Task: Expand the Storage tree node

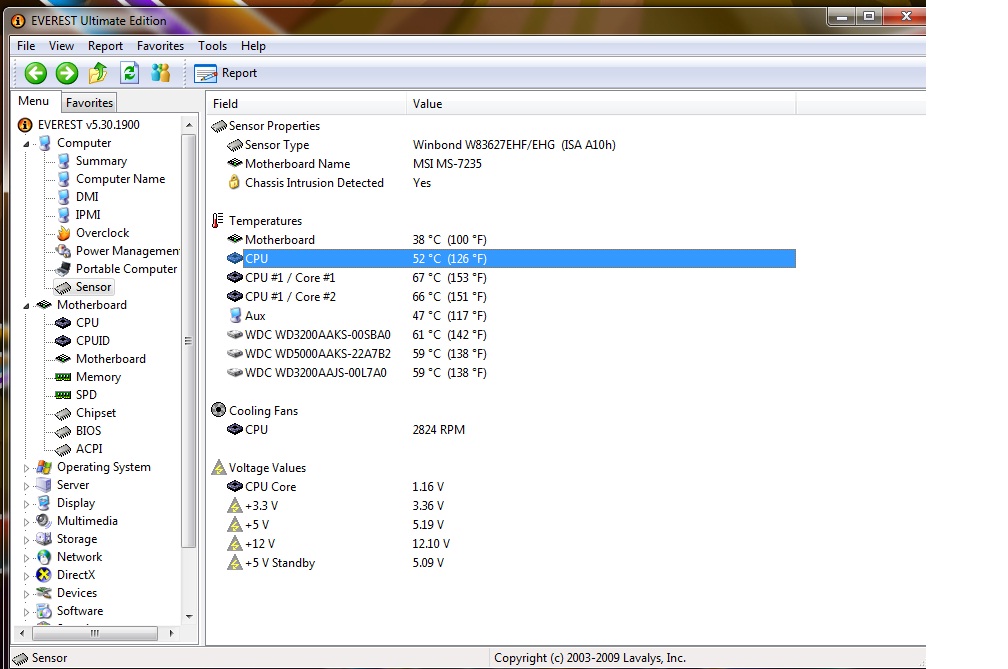Action: coord(26,540)
